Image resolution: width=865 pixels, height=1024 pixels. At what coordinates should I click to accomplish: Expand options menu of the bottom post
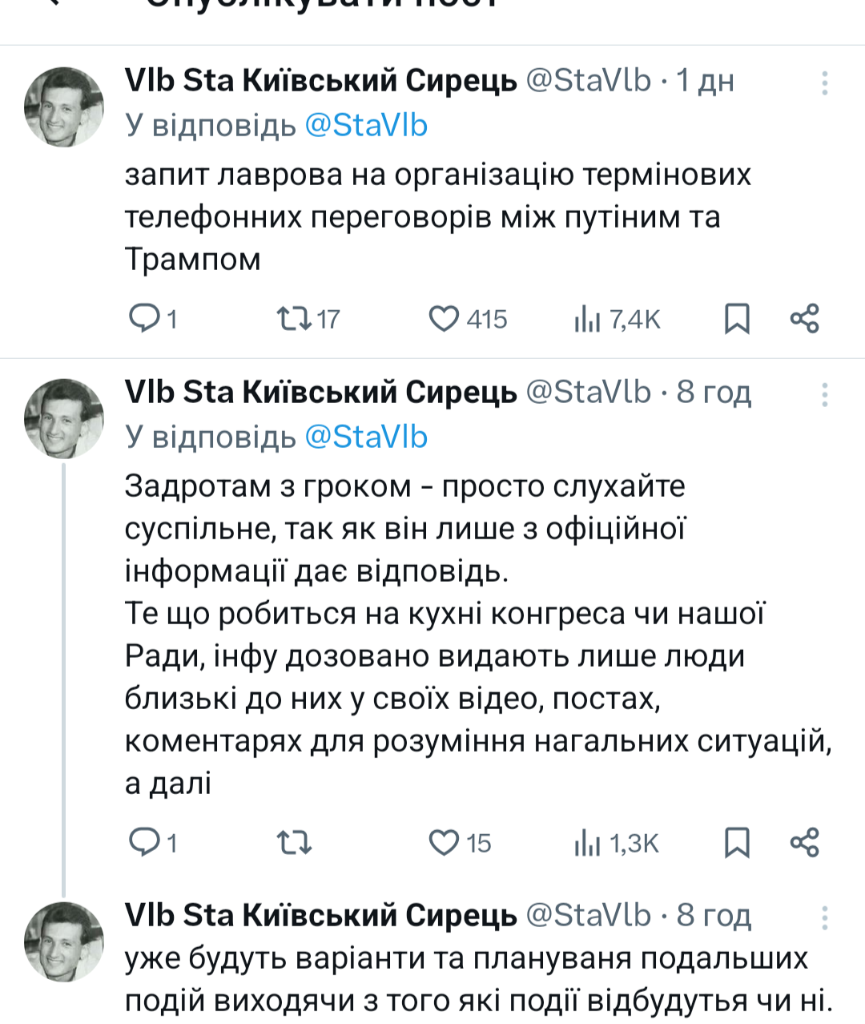click(x=824, y=916)
